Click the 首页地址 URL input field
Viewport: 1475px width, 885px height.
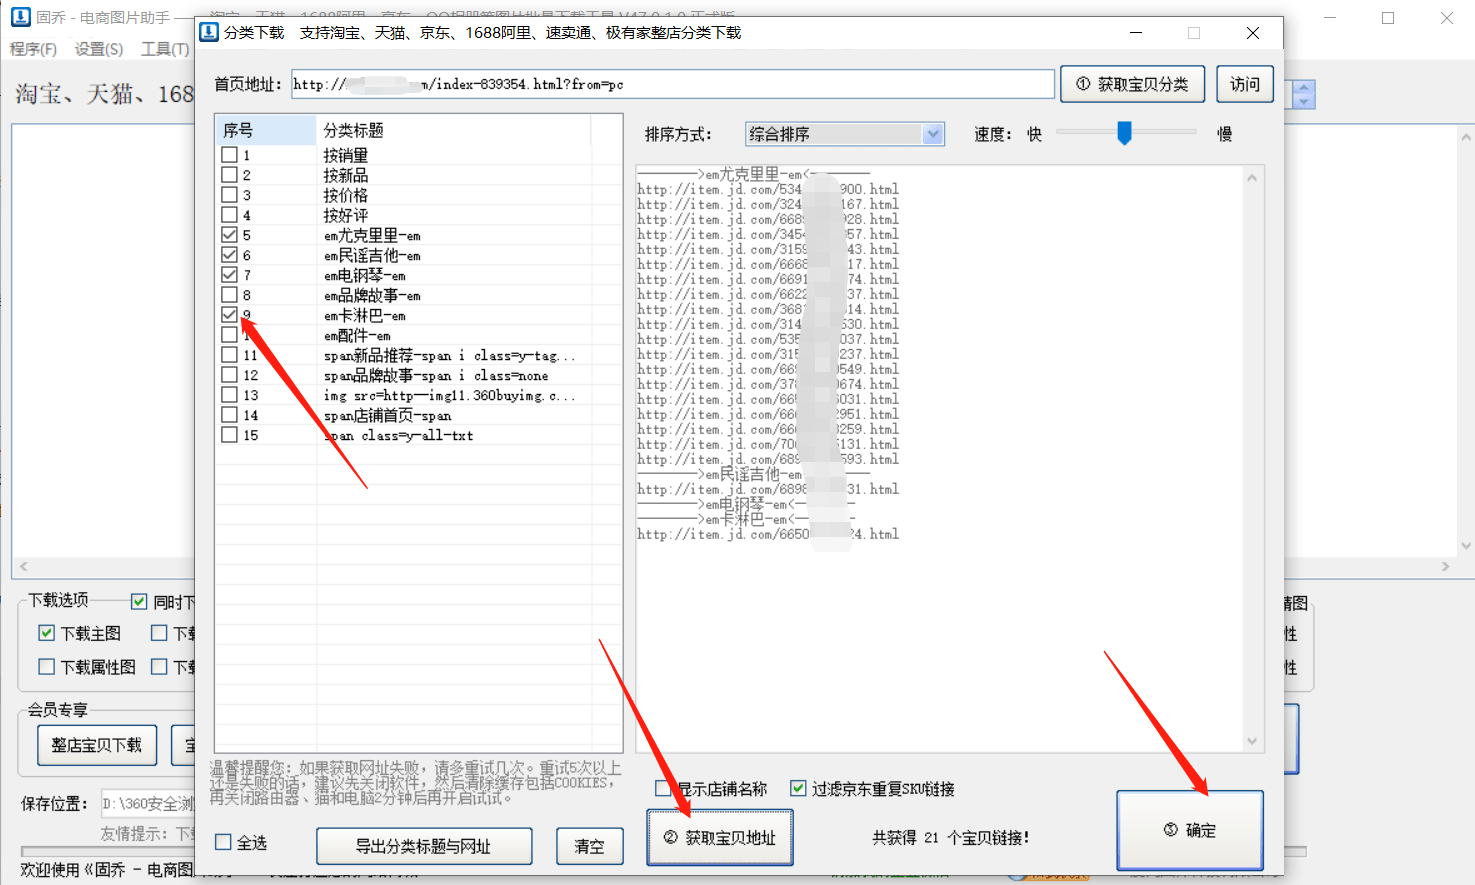point(673,84)
